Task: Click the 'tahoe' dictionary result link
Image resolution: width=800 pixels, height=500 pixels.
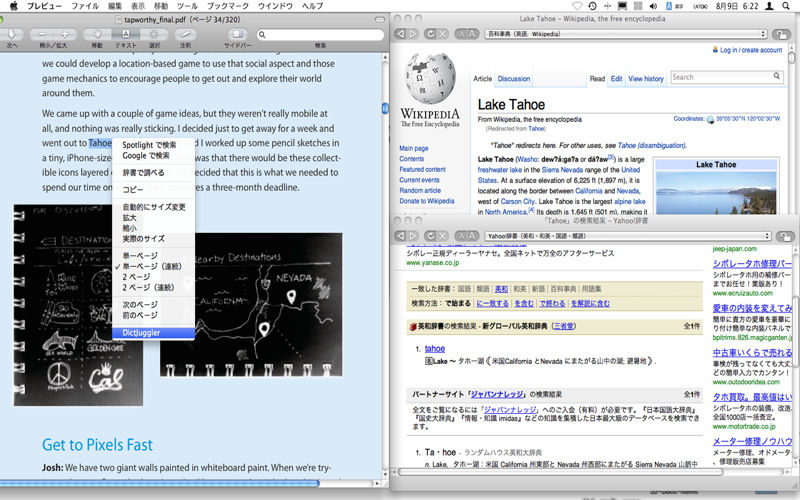Action: [435, 348]
